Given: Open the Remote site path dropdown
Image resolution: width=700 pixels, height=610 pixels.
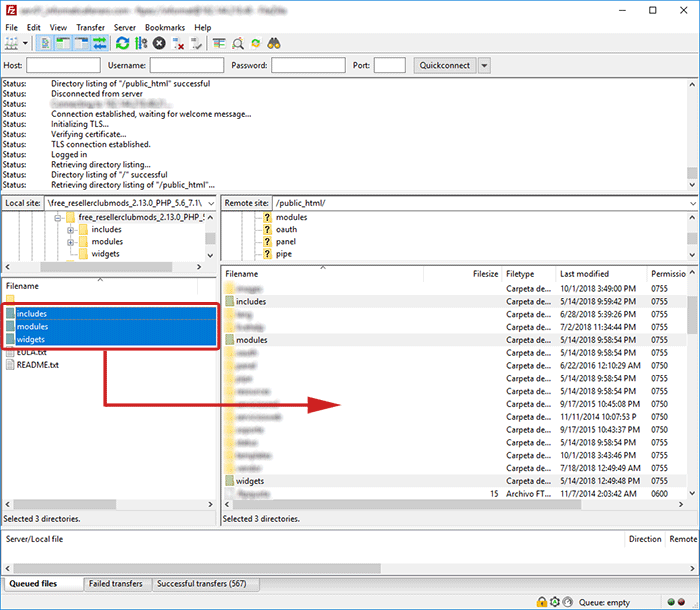Looking at the screenshot, I should pyautogui.click(x=692, y=203).
